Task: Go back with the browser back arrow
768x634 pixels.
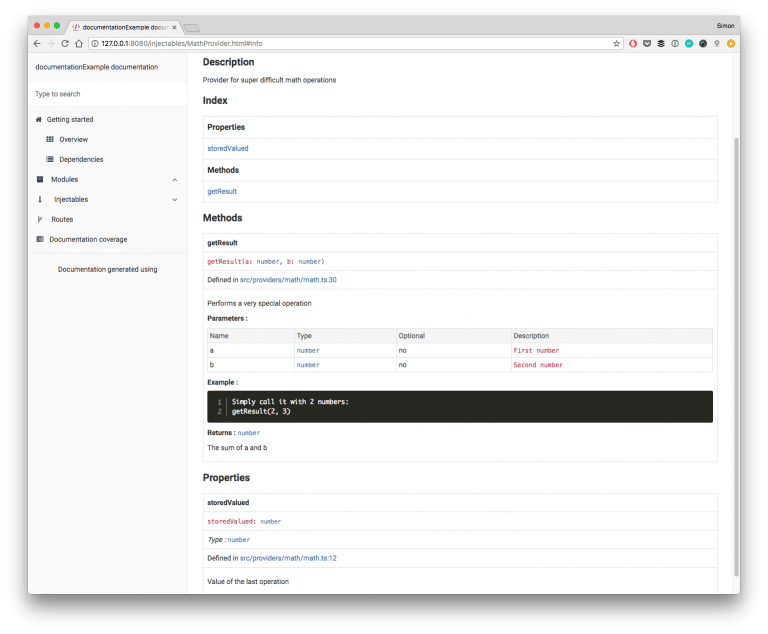Action: tap(37, 44)
